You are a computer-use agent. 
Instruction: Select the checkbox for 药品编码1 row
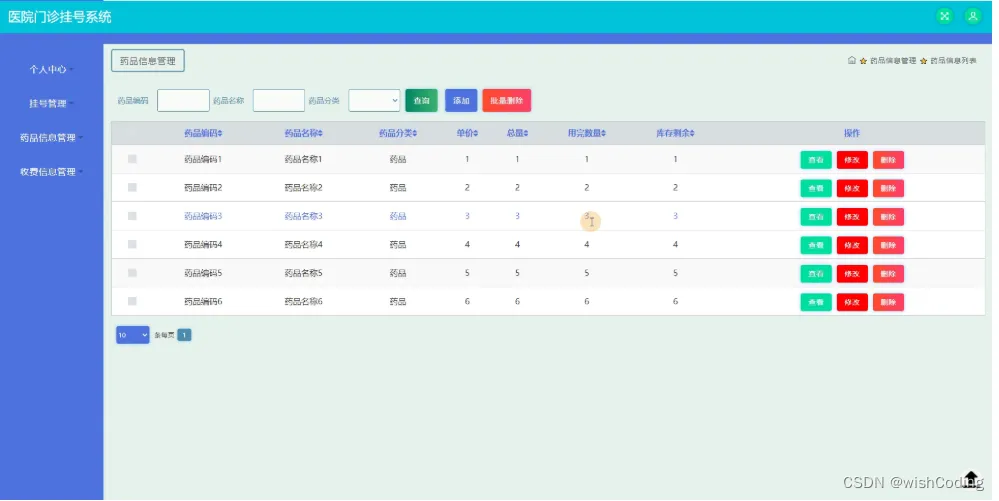[x=132, y=159]
